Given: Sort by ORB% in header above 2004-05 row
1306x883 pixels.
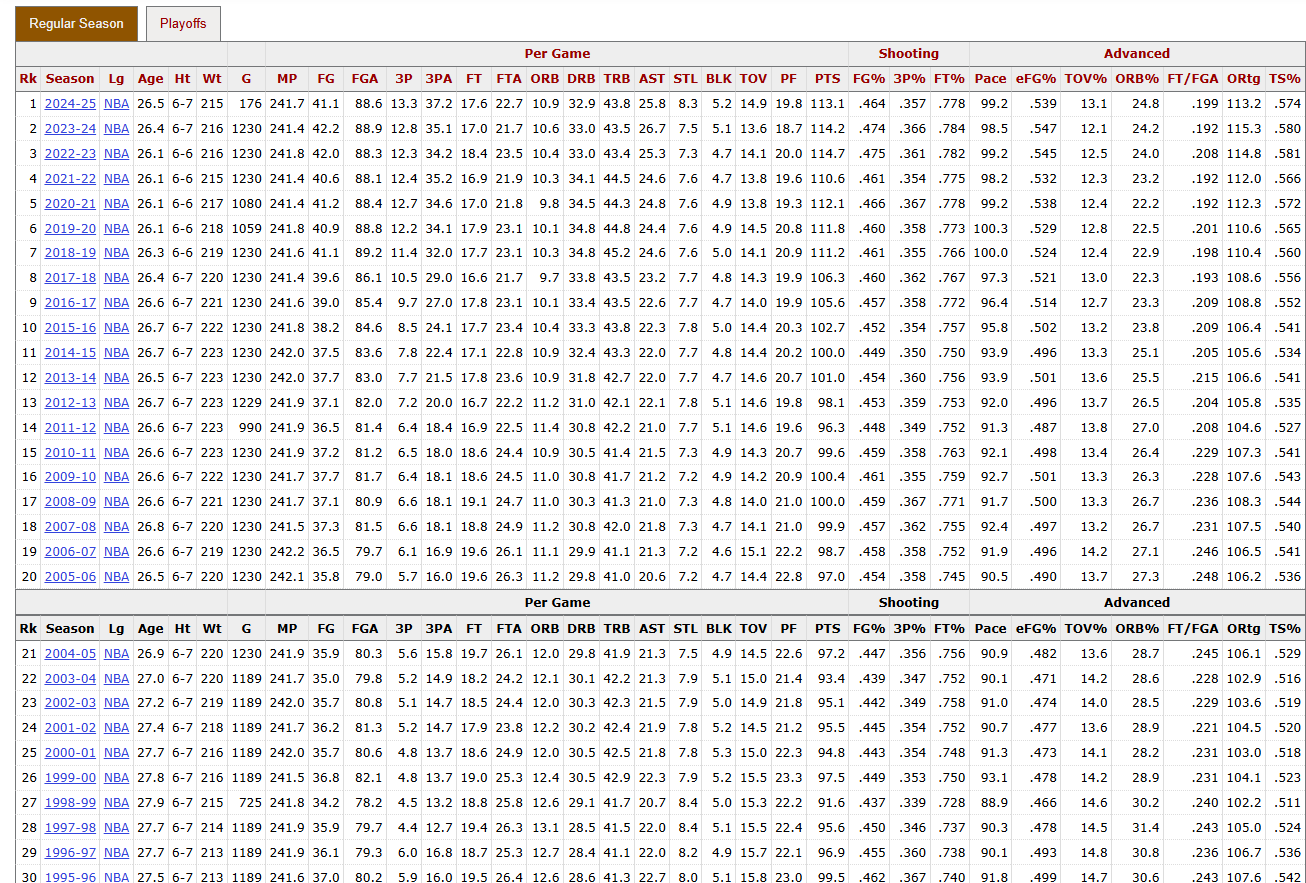Looking at the screenshot, I should point(1136,629).
